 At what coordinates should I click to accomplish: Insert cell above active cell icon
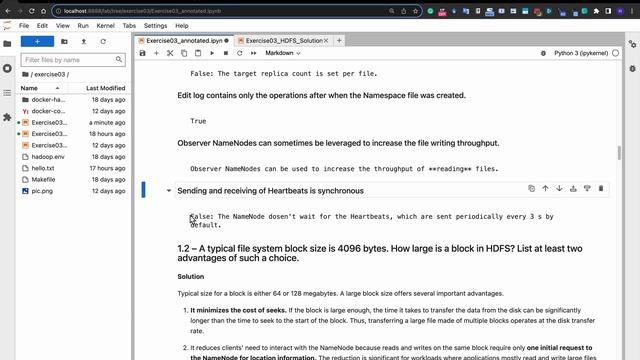coord(573,189)
